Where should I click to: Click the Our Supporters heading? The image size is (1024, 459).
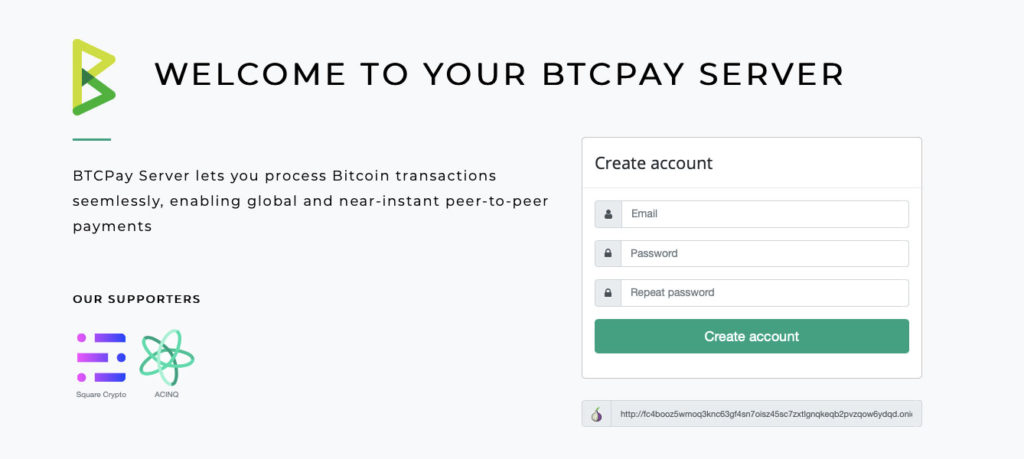136,300
